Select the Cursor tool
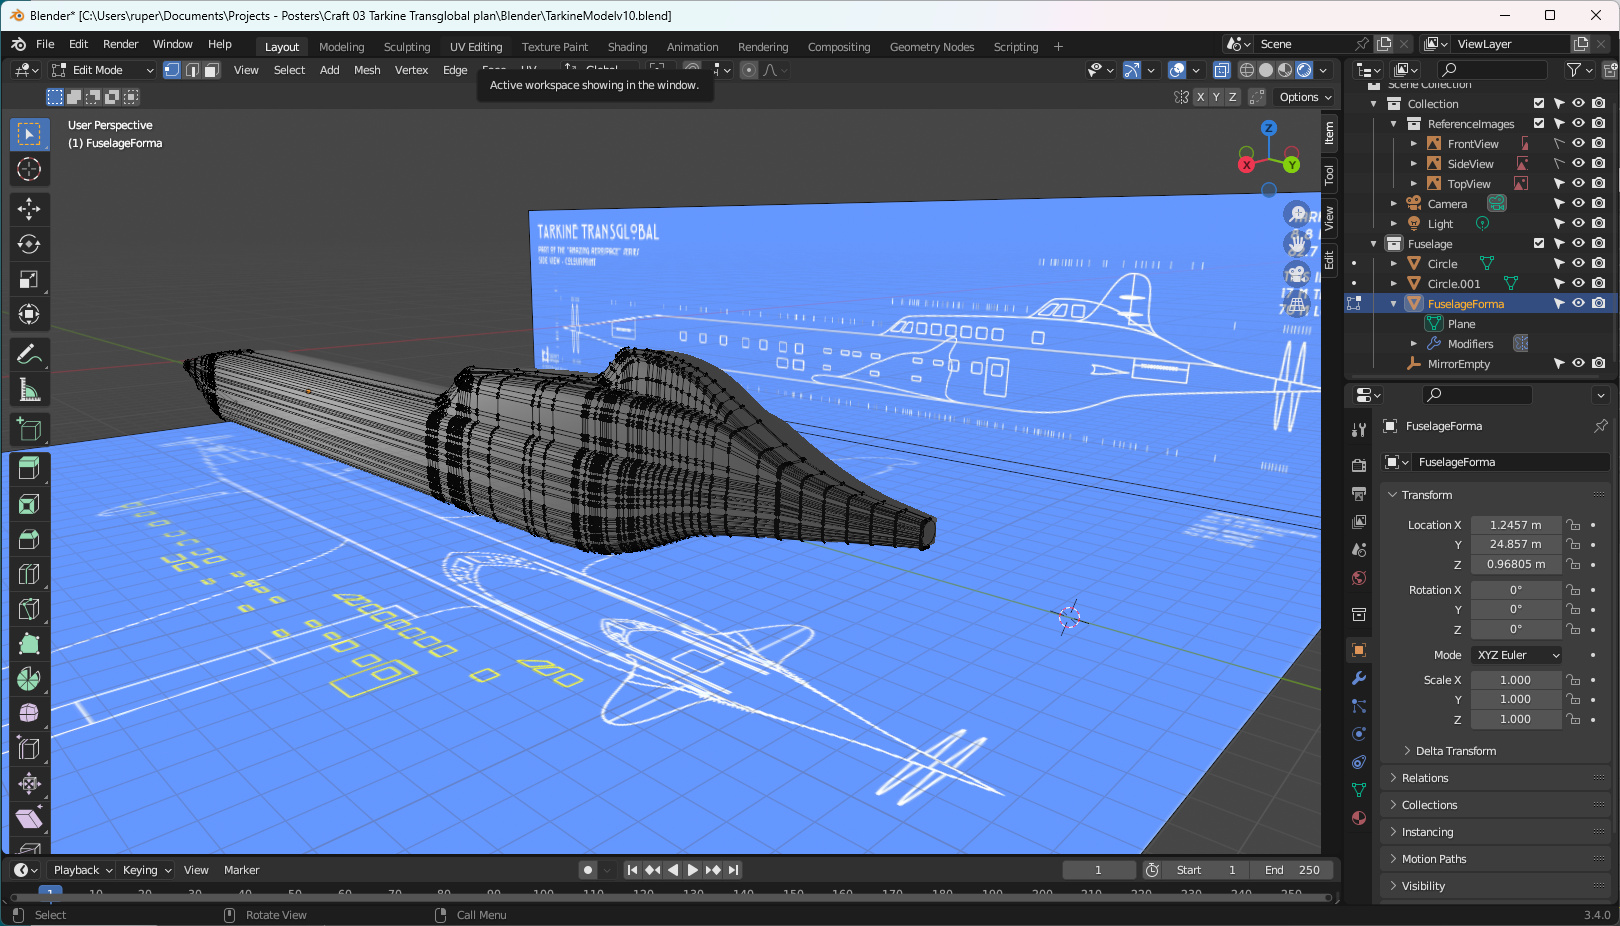The image size is (1620, 926). click(29, 169)
